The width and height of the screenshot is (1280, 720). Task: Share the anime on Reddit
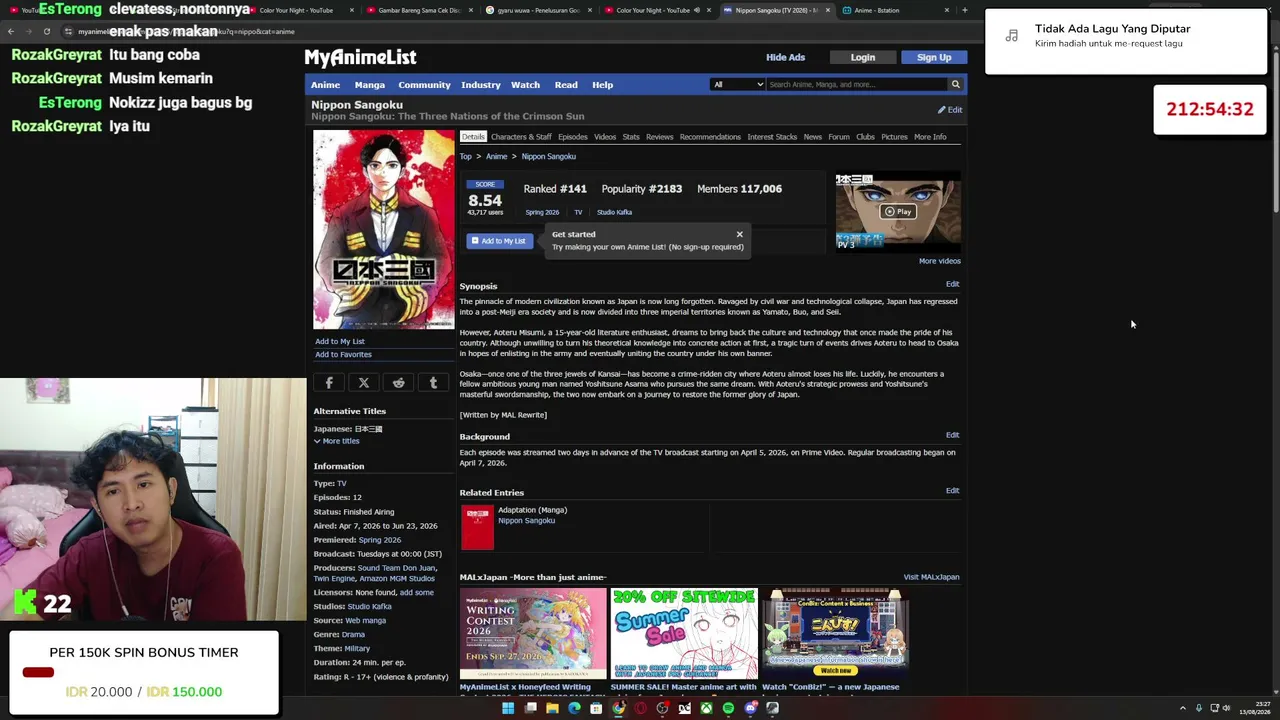(x=399, y=383)
